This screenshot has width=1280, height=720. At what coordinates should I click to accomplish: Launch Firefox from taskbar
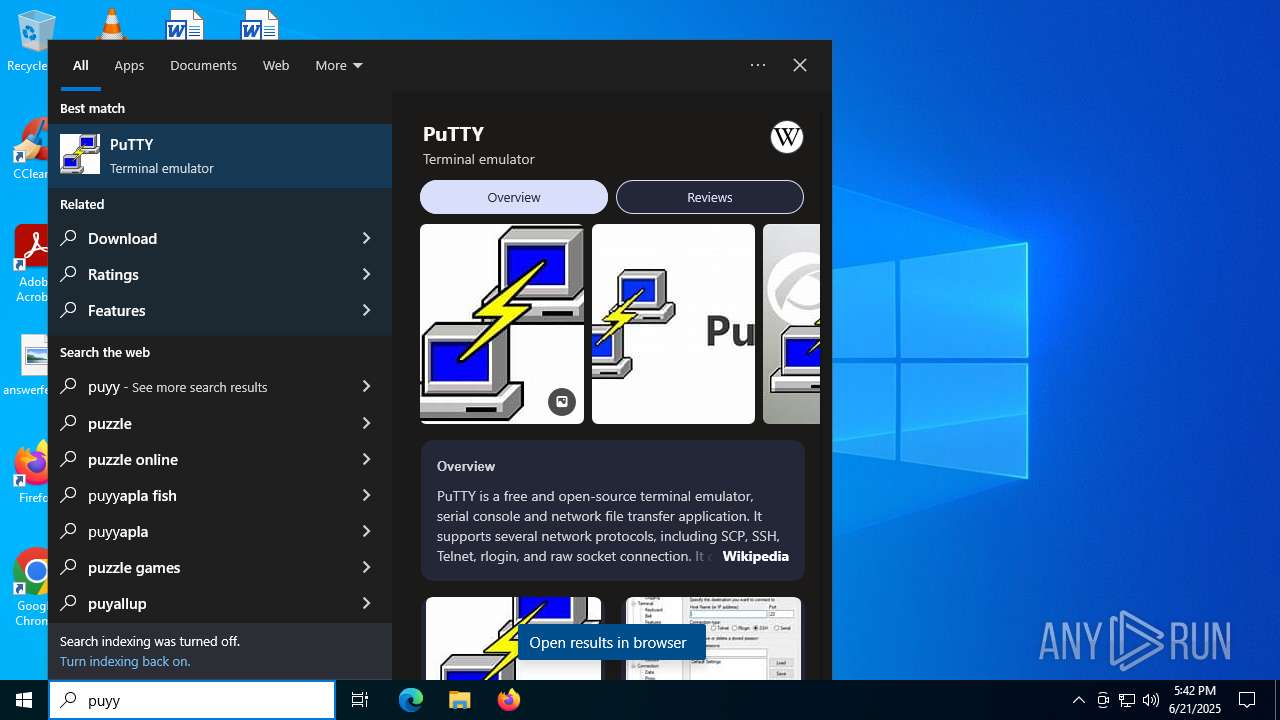click(x=508, y=700)
